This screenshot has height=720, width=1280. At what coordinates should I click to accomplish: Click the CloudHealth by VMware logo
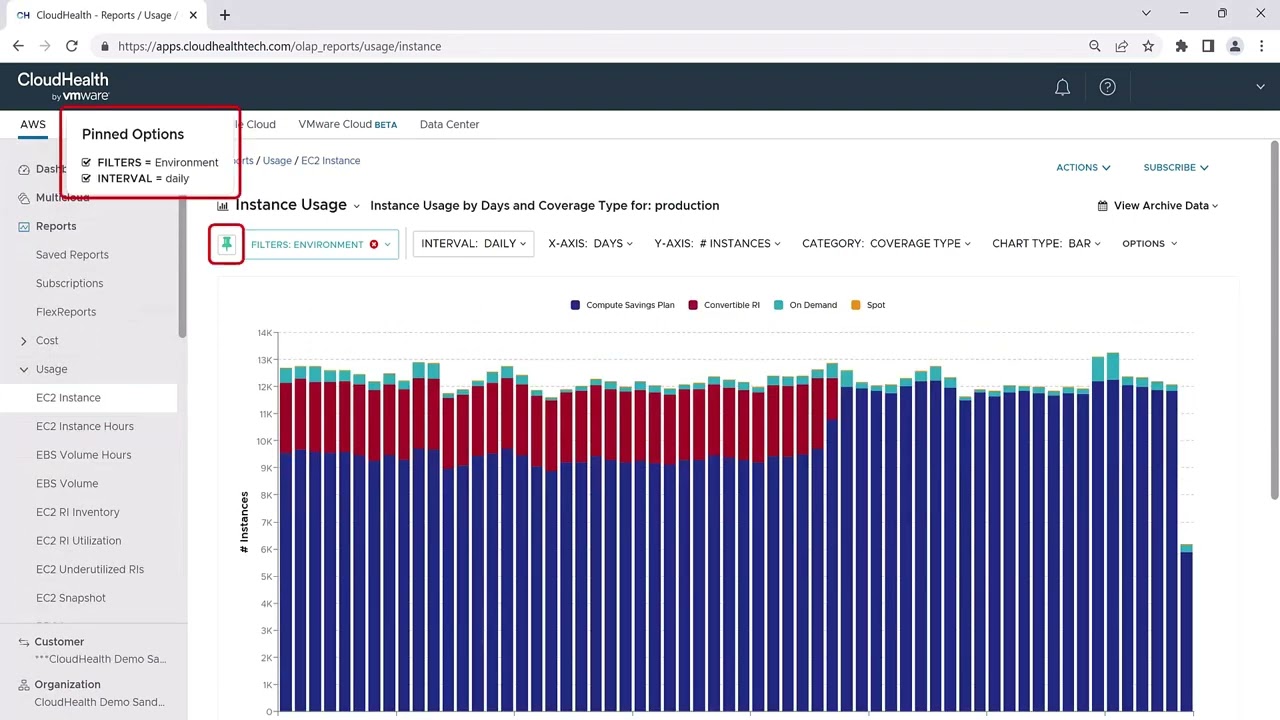63,86
